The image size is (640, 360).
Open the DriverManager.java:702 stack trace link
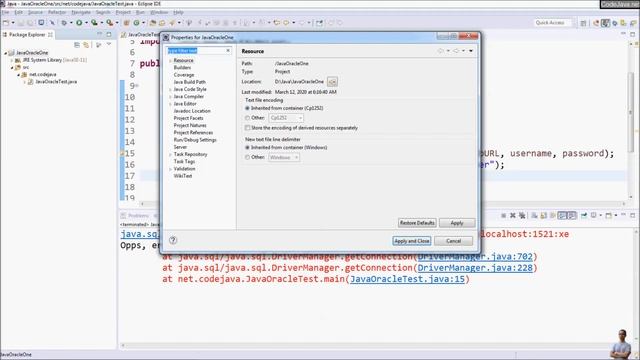pyautogui.click(x=475, y=257)
